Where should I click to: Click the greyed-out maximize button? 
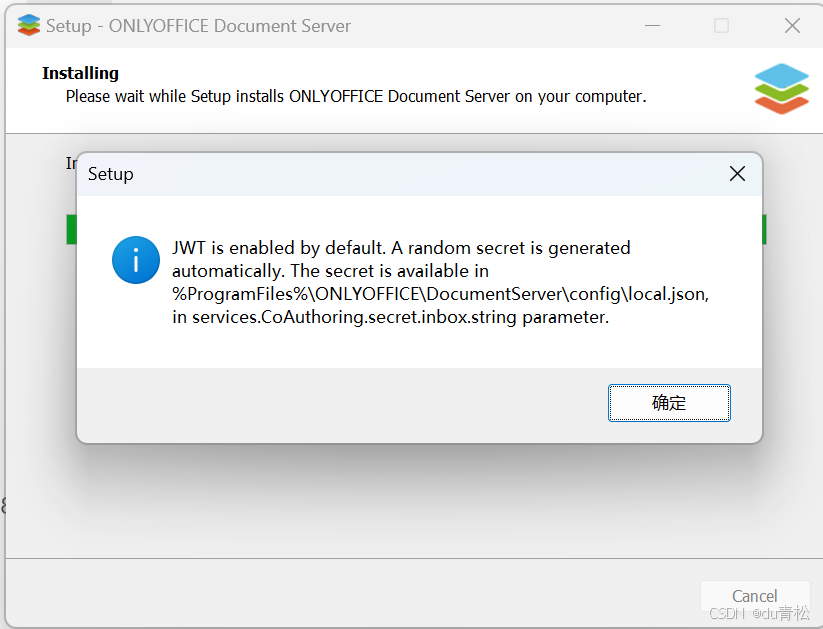(722, 25)
